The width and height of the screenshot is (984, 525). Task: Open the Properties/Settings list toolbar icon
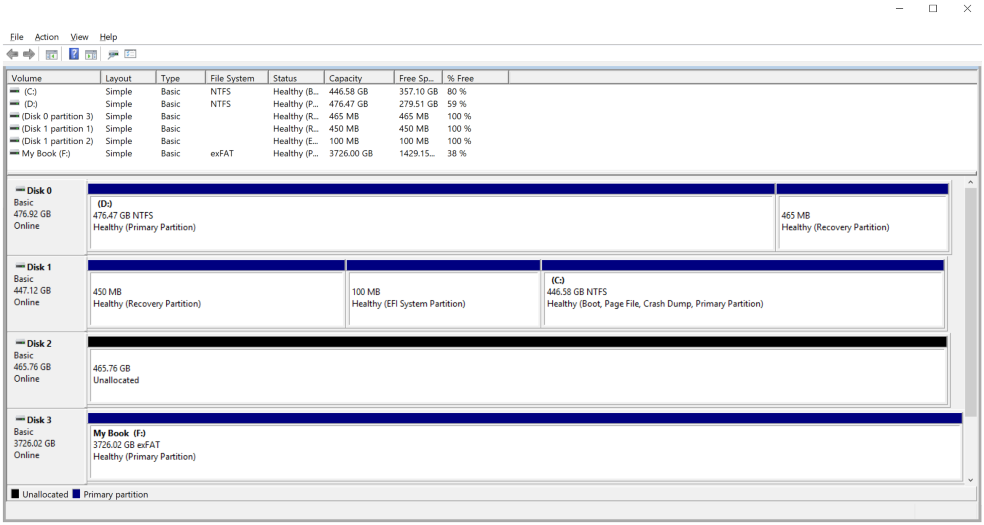(x=130, y=53)
